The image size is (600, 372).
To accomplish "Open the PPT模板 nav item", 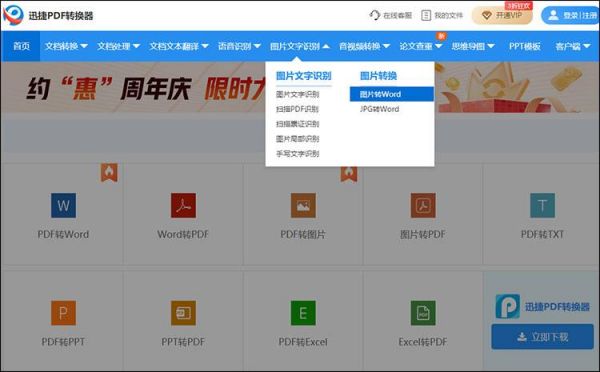I will pyautogui.click(x=525, y=46).
